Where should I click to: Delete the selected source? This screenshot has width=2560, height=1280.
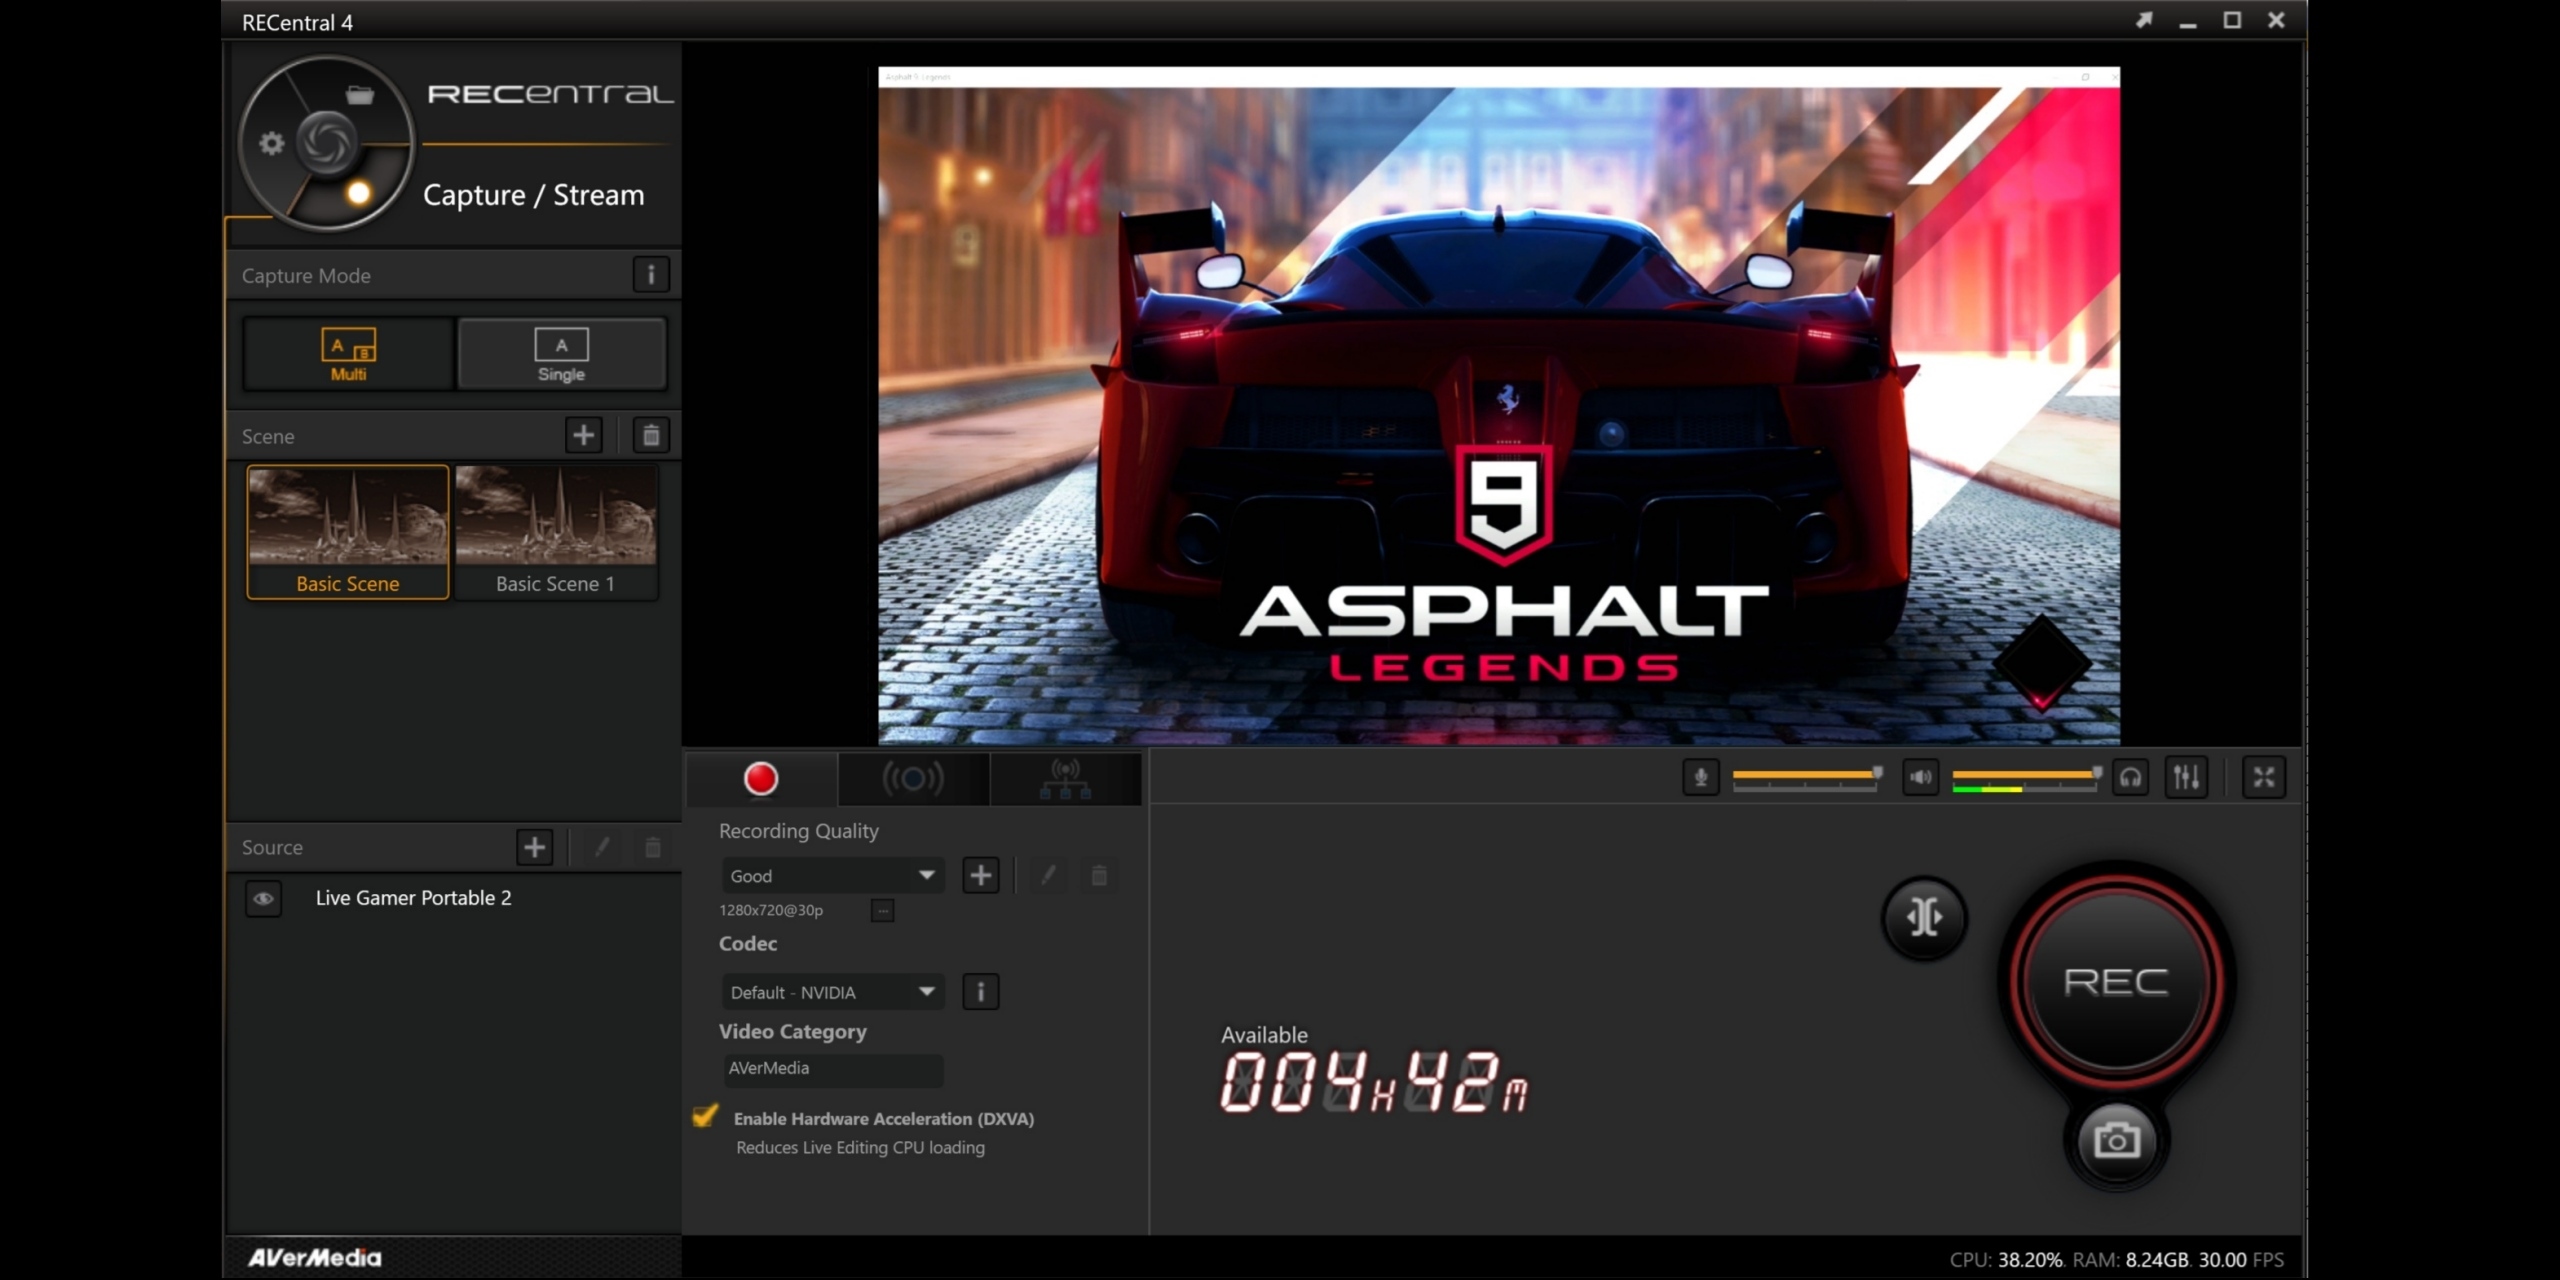653,847
